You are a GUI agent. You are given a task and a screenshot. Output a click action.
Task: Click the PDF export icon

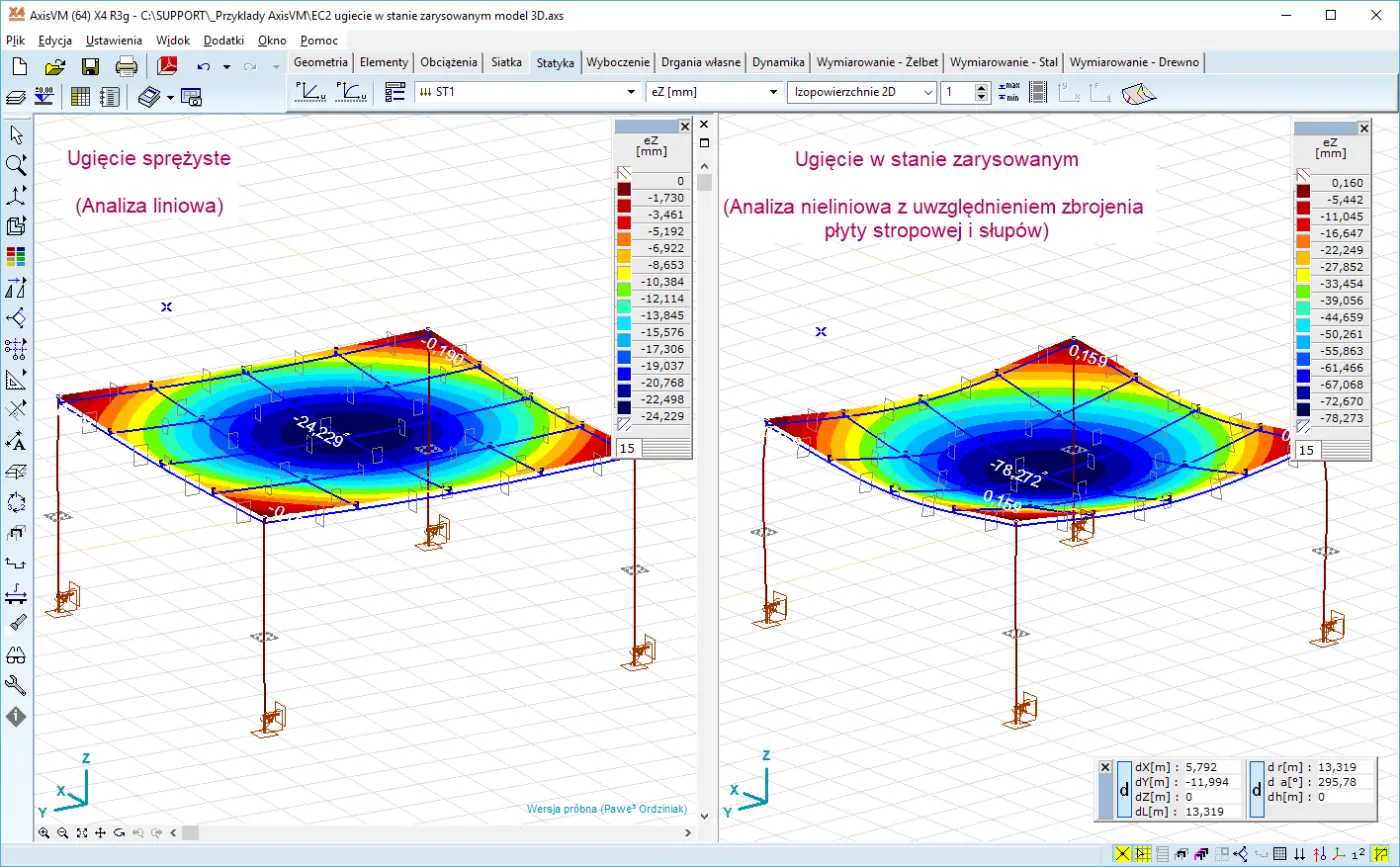click(167, 67)
